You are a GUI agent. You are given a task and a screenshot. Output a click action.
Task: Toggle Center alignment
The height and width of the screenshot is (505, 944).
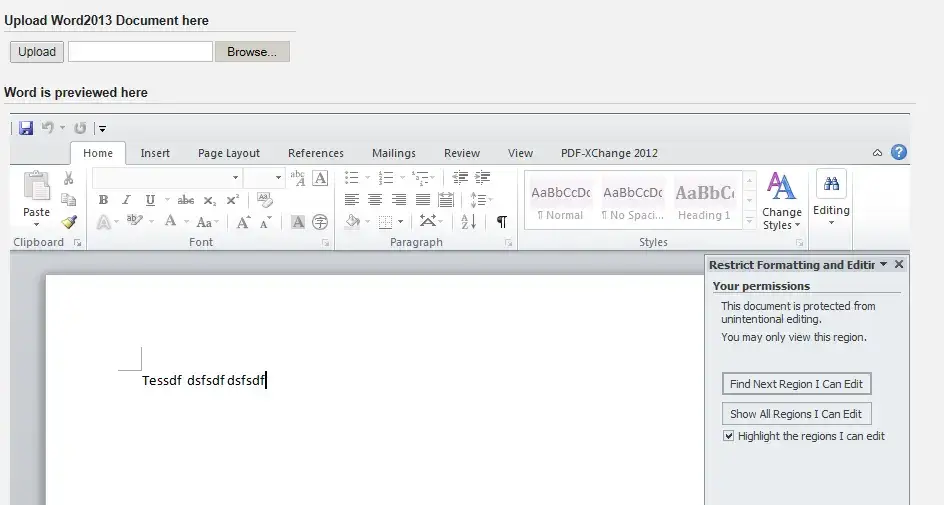click(x=374, y=200)
